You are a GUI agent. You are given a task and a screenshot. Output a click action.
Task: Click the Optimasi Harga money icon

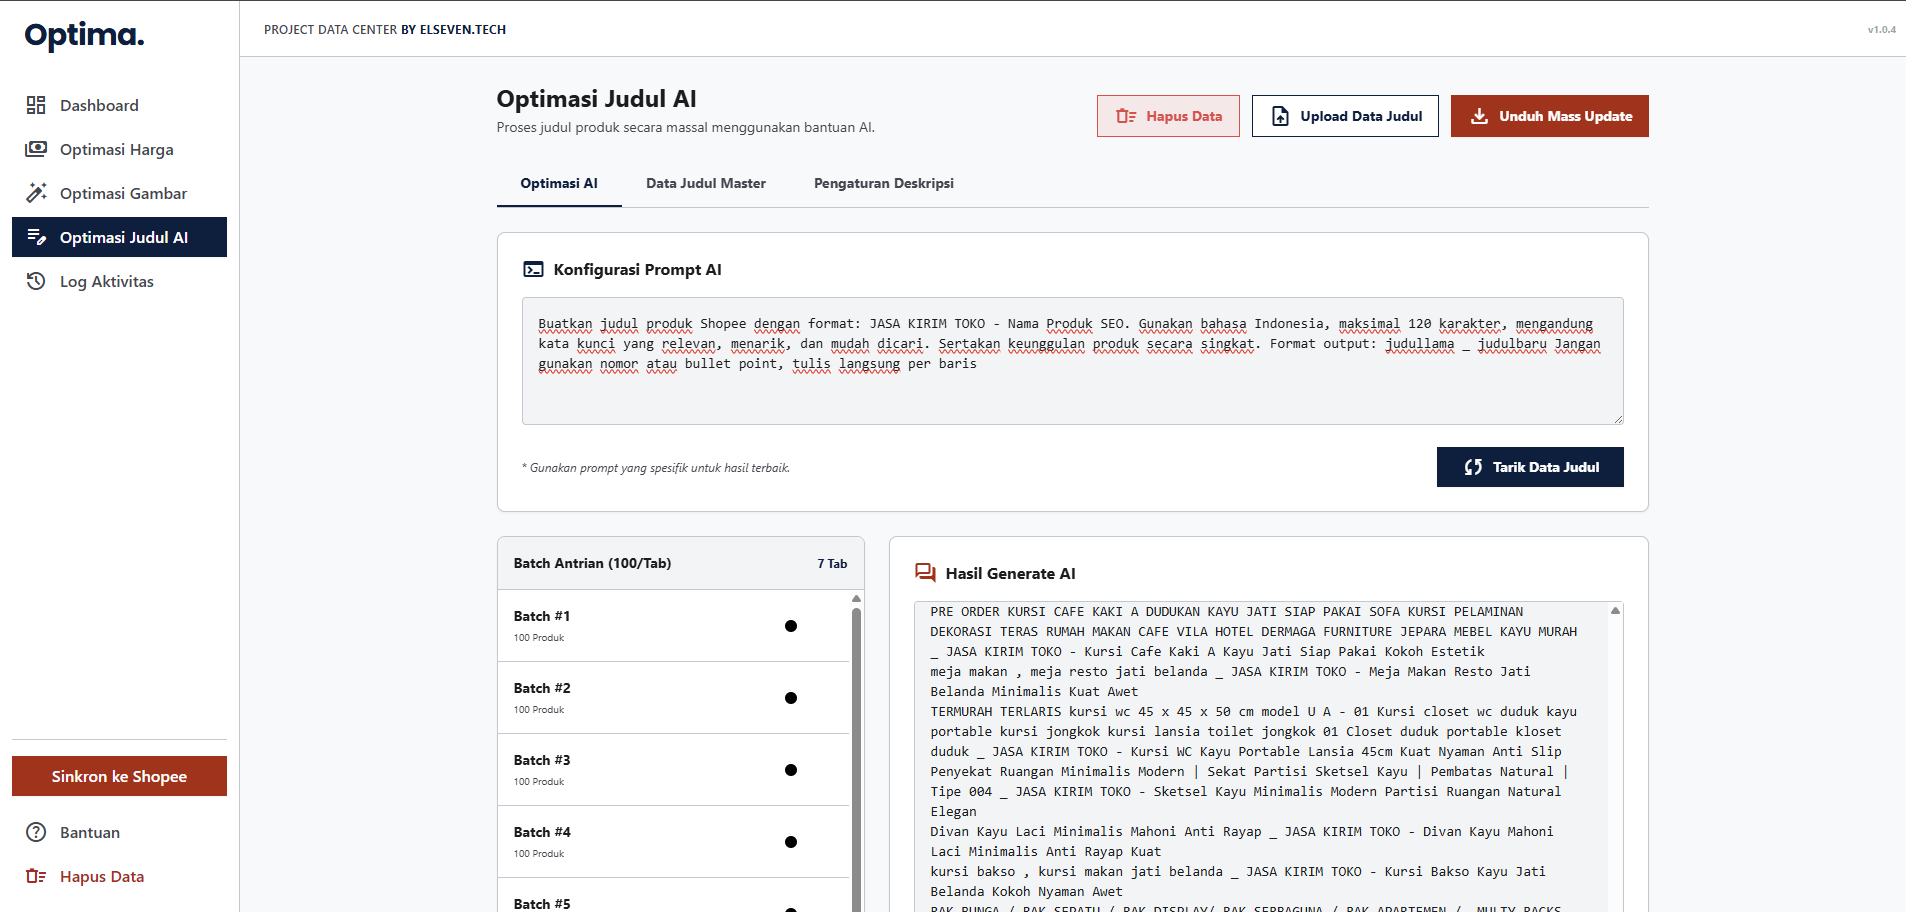point(36,149)
